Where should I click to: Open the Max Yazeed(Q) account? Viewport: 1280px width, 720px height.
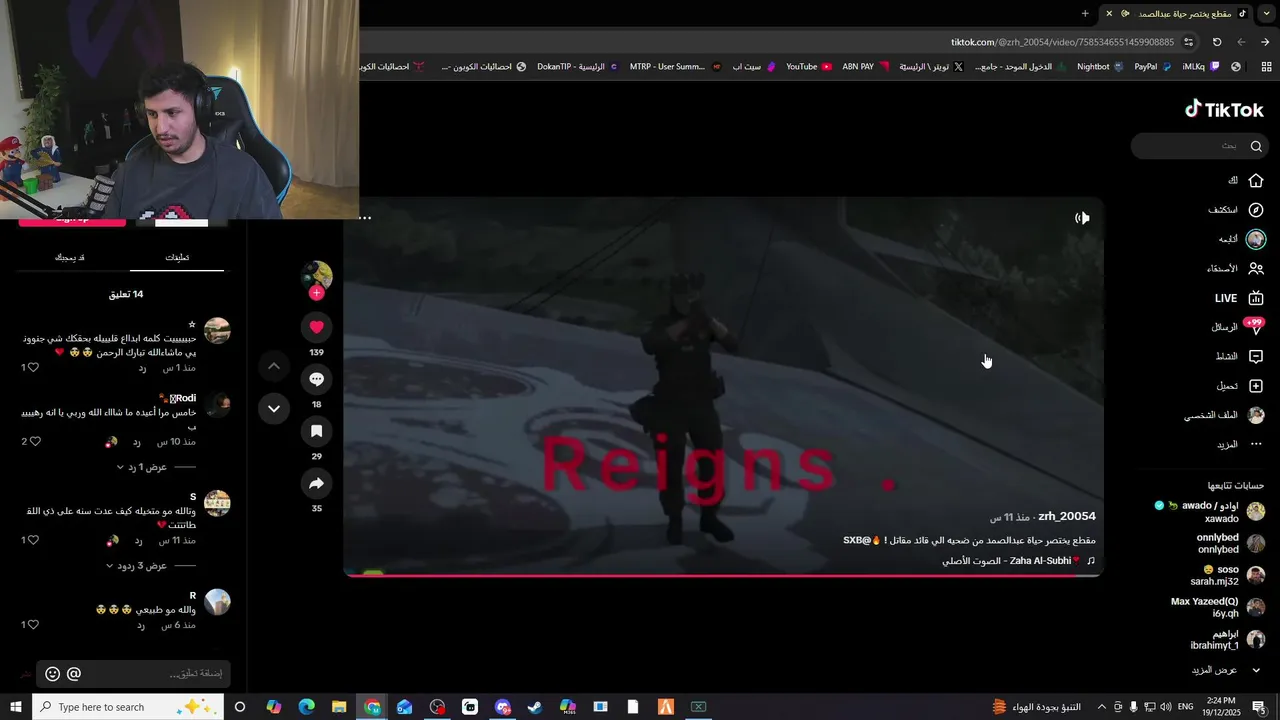click(x=1218, y=607)
